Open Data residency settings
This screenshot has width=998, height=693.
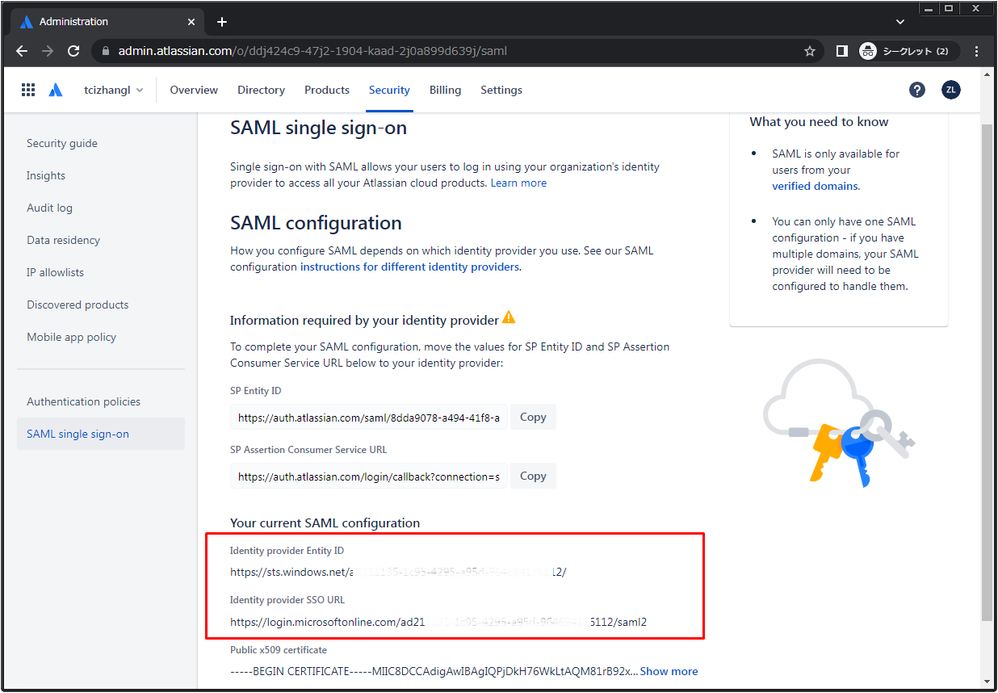tap(63, 240)
